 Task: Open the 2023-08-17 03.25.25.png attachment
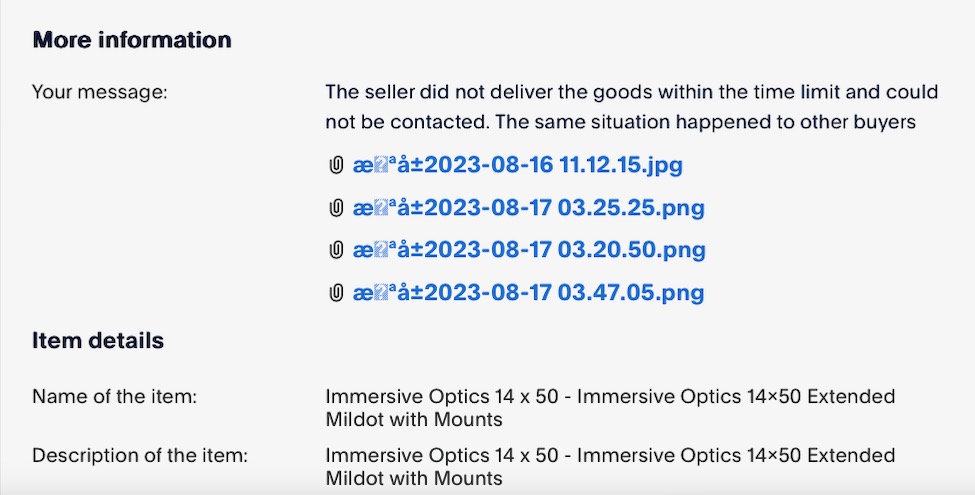pos(529,208)
